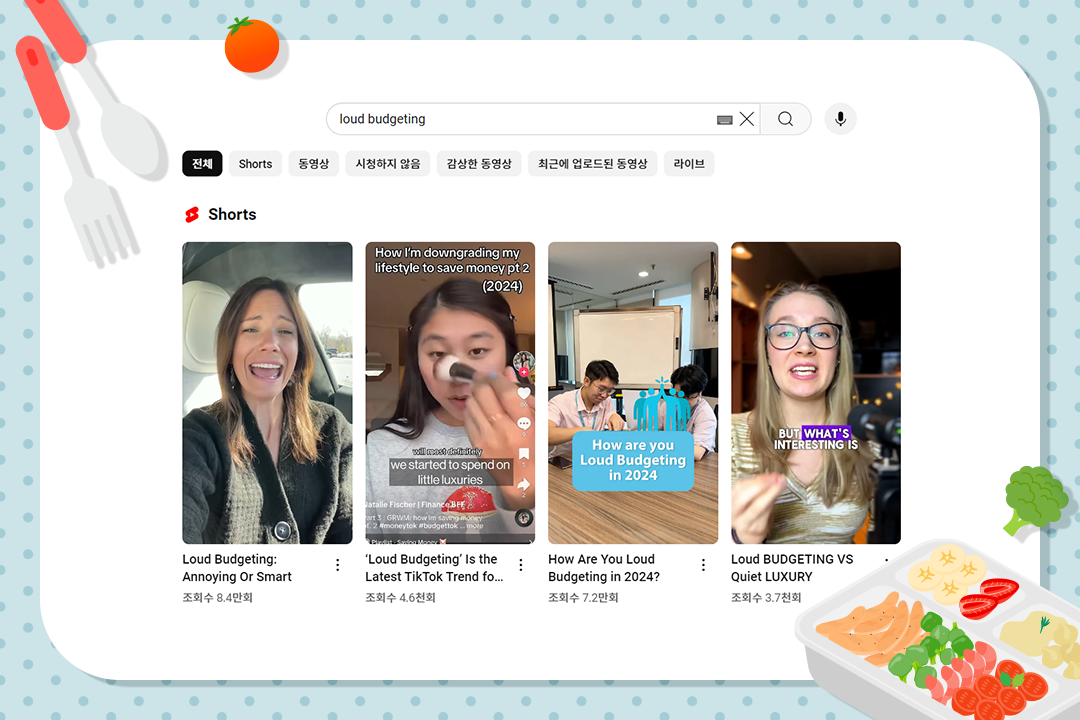Click view count '조회수 4.6천회'
1080x720 pixels.
coord(400,597)
